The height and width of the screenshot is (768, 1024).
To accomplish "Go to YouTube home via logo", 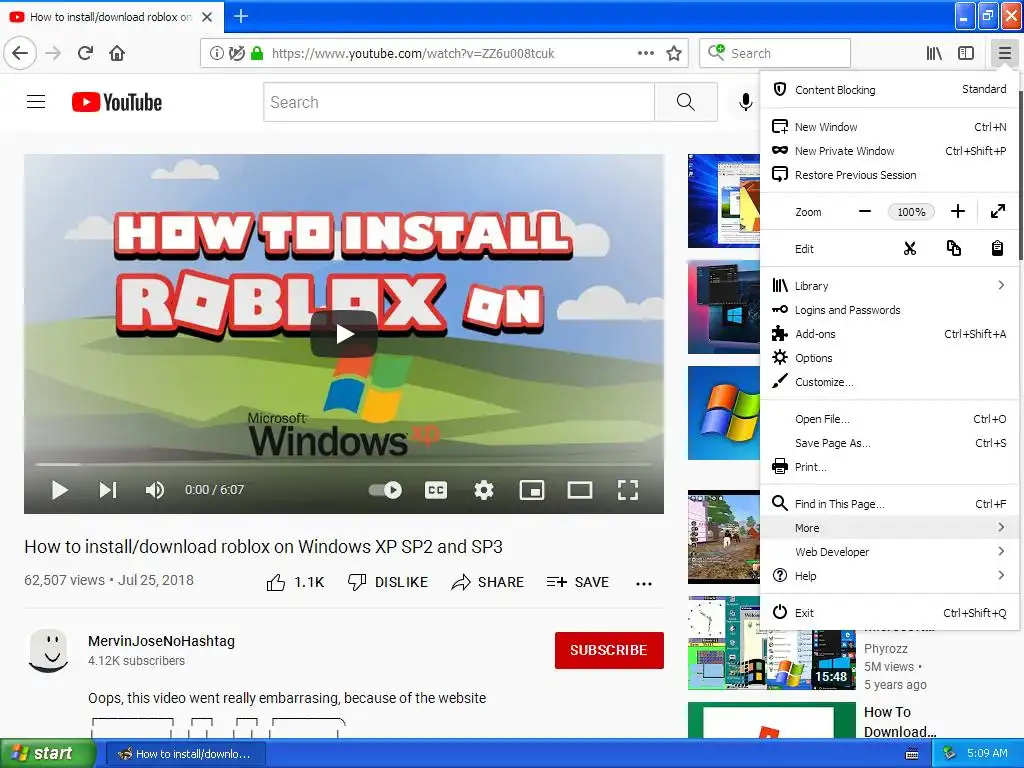I will (x=117, y=102).
